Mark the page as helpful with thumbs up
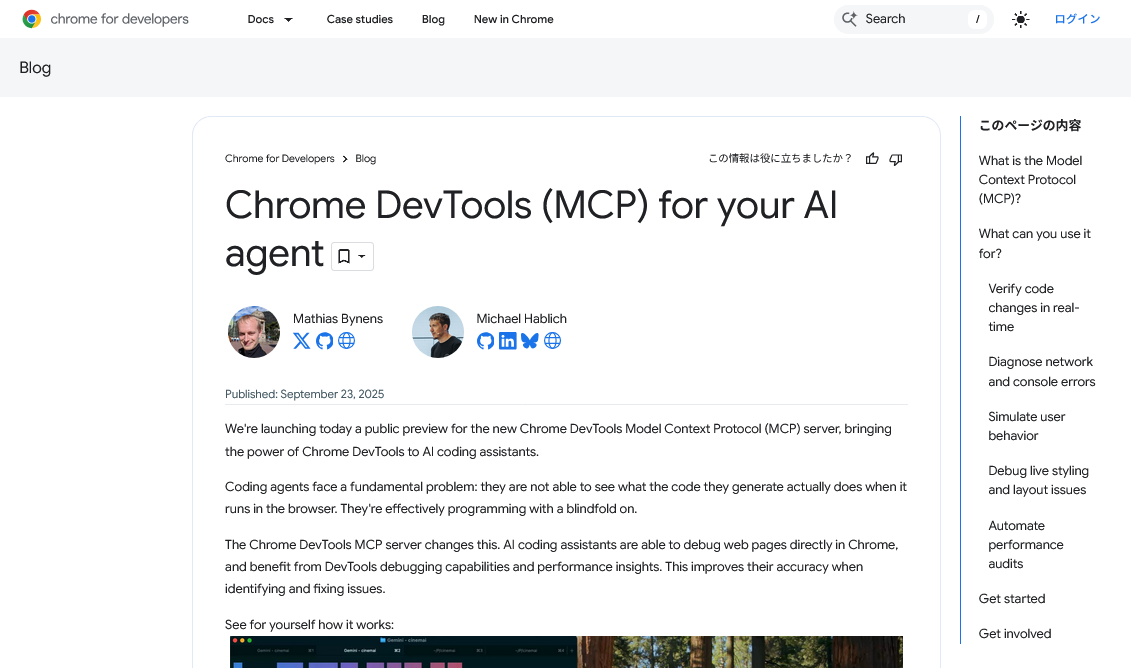This screenshot has width=1132, height=668. click(x=872, y=159)
